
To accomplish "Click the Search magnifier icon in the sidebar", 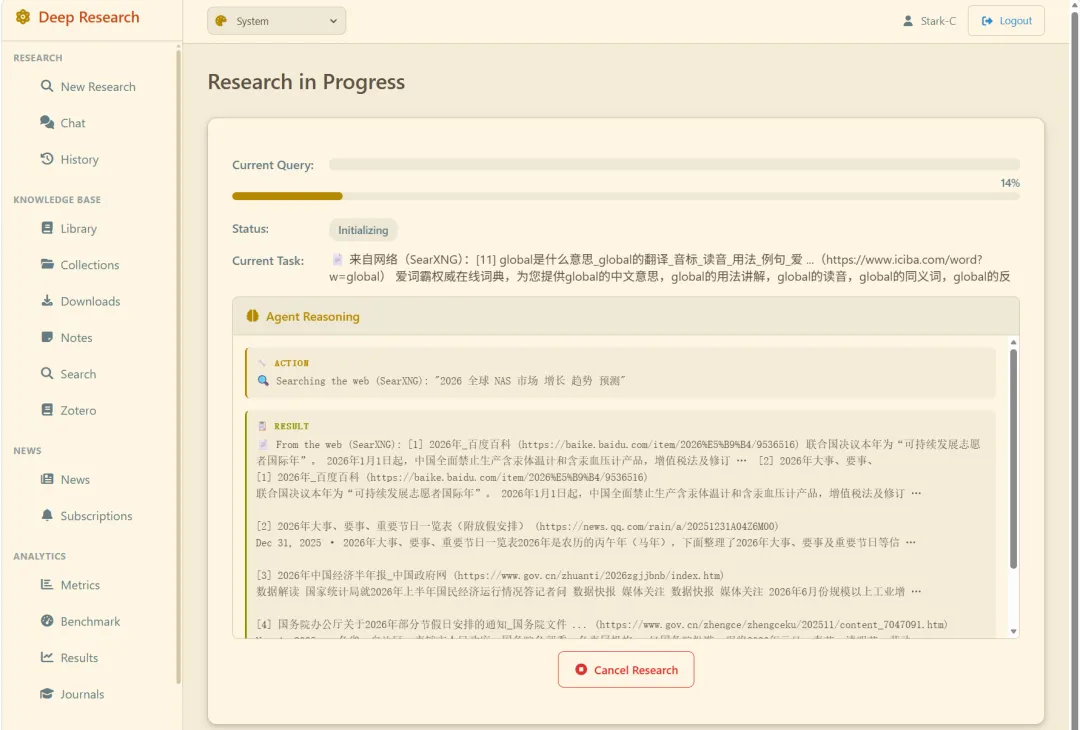I will 47,373.
